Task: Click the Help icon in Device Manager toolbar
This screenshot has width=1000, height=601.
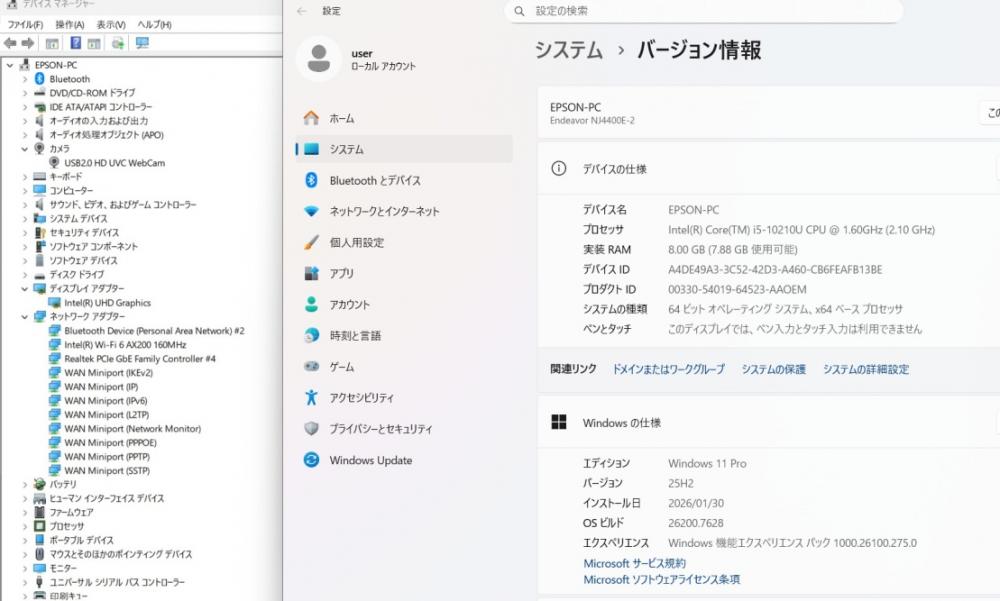Action: 75,43
